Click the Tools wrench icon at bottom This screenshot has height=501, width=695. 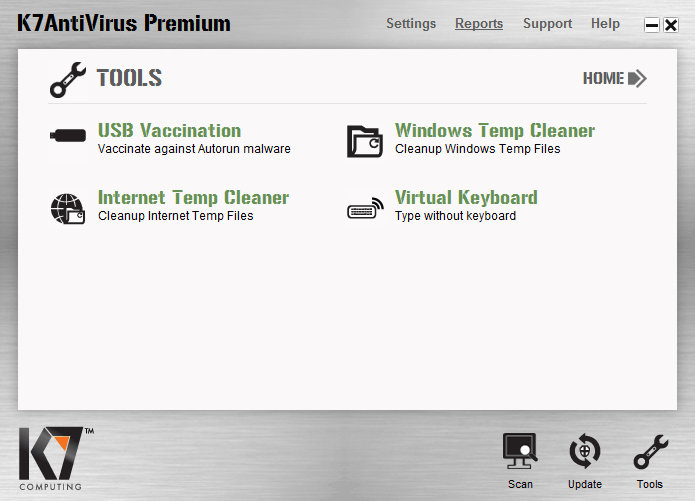pyautogui.click(x=650, y=452)
